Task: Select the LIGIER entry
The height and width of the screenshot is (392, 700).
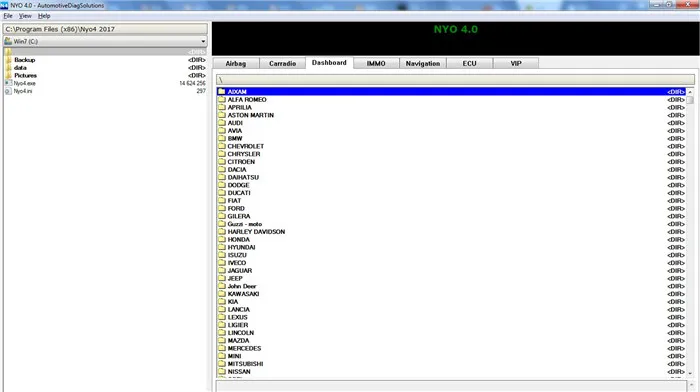Action: point(451,325)
